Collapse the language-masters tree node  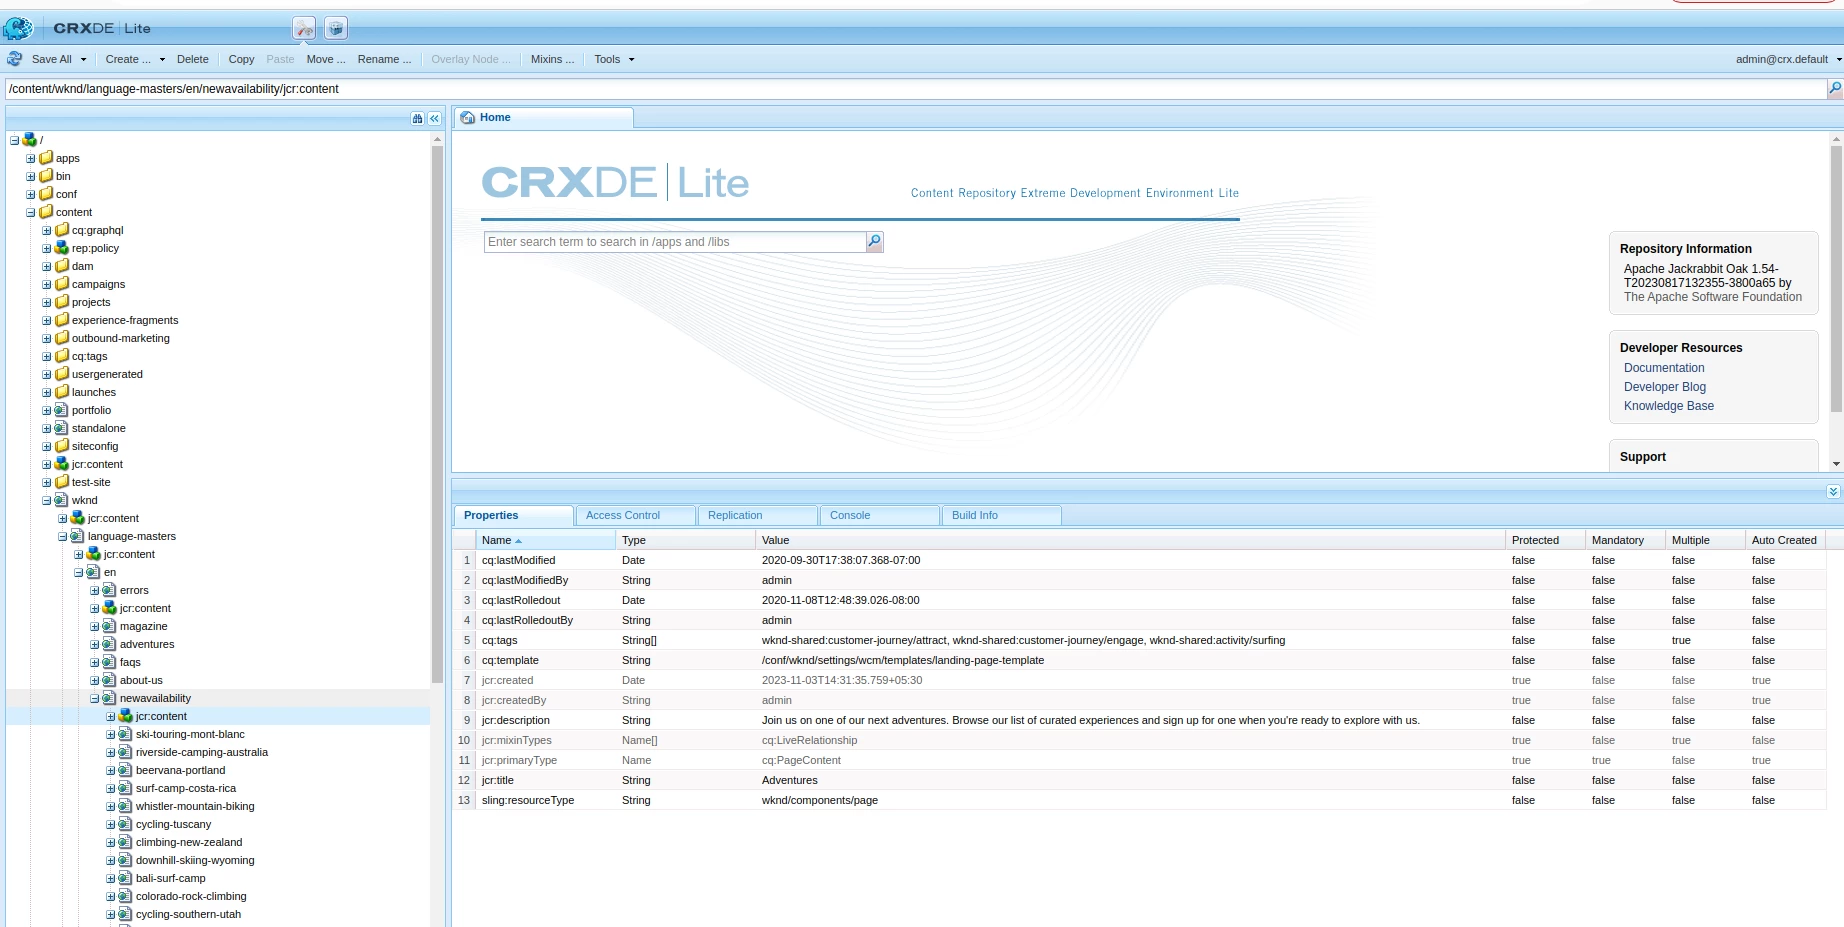coord(63,536)
